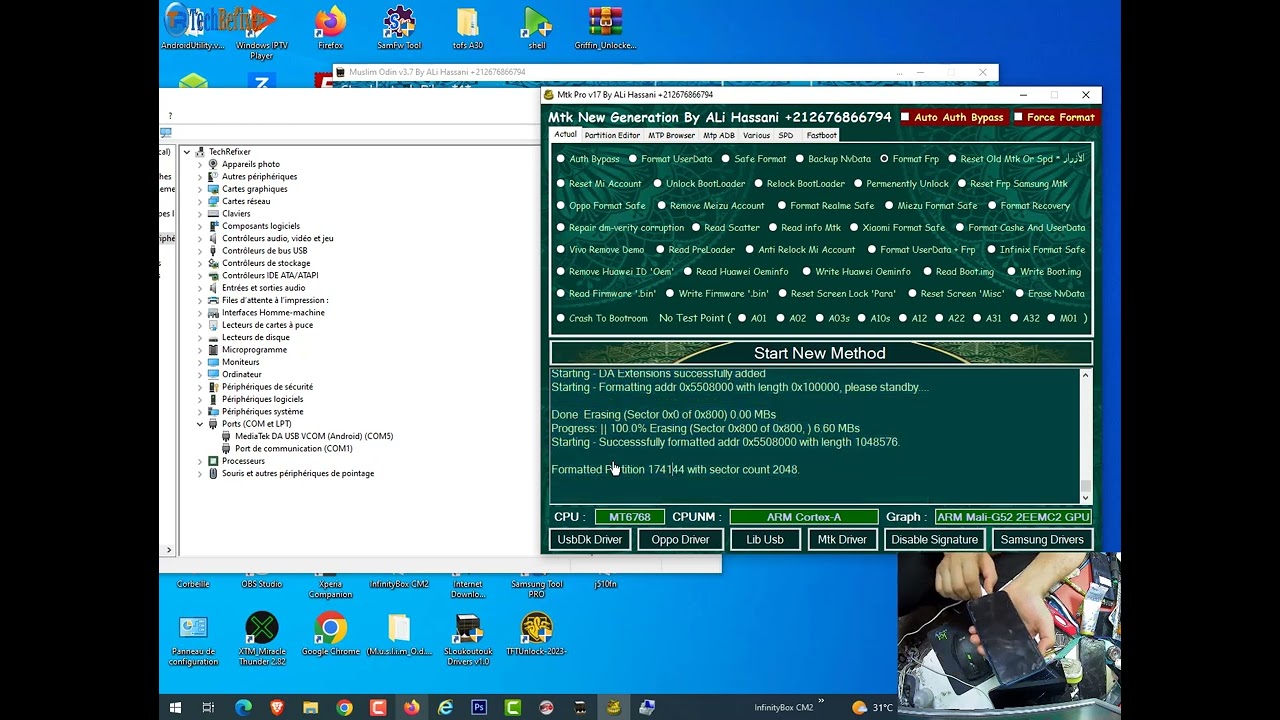This screenshot has width=1280, height=720.
Task: Open the (M.u.s.l.i.m_O.d...) folder icon
Action: pyautogui.click(x=399, y=634)
